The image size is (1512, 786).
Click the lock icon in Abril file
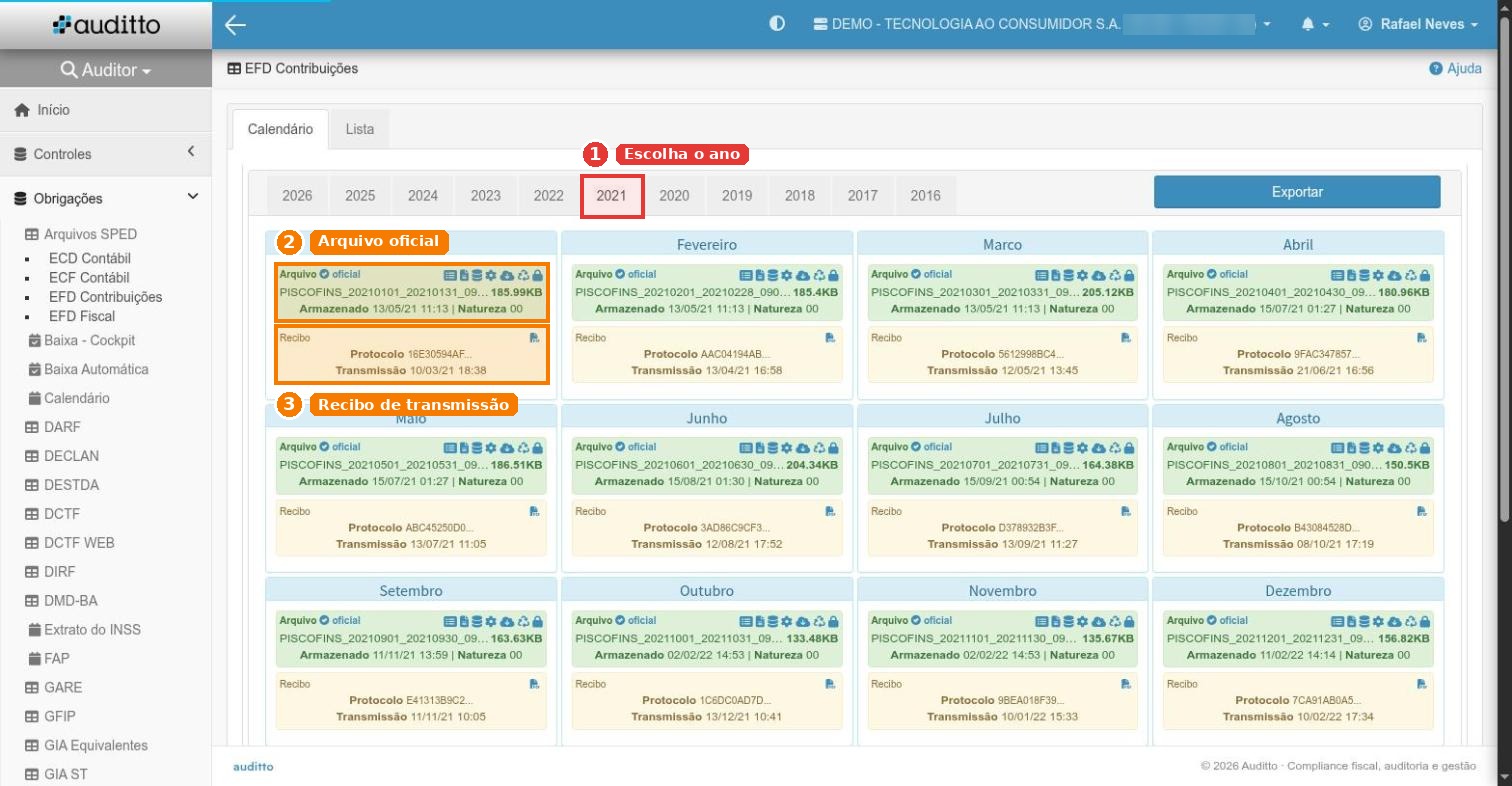(x=1425, y=274)
